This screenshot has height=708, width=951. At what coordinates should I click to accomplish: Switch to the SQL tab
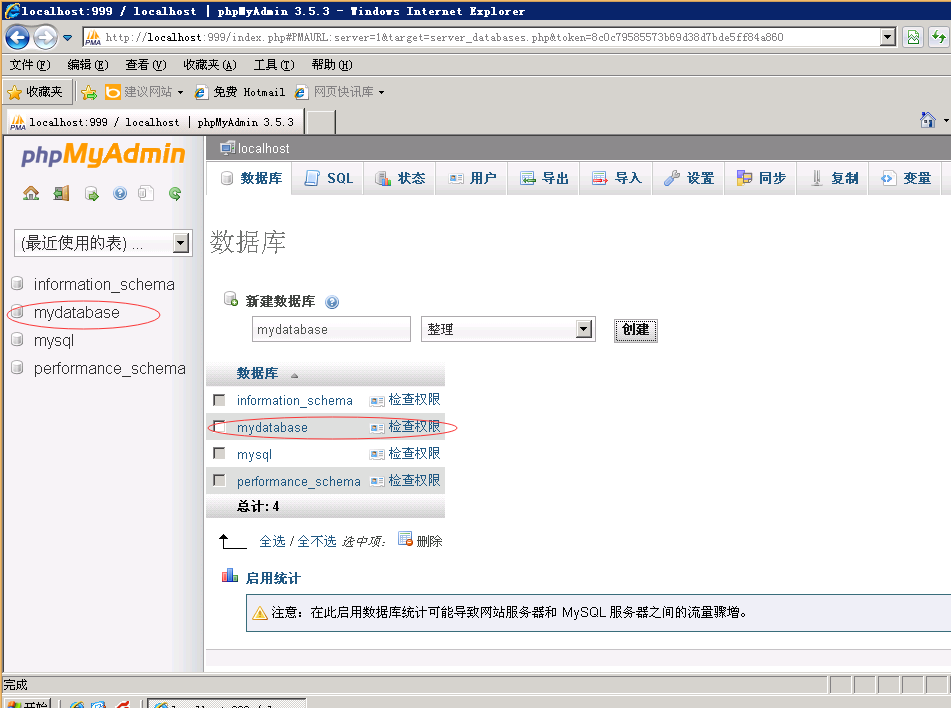pyautogui.click(x=328, y=178)
